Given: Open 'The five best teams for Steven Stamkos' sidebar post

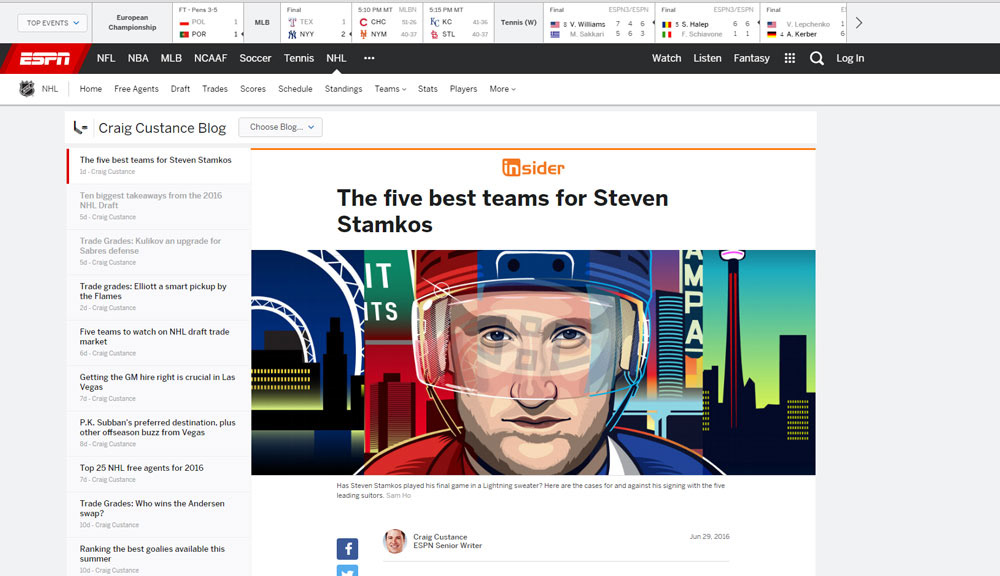Looking at the screenshot, I should [159, 166].
